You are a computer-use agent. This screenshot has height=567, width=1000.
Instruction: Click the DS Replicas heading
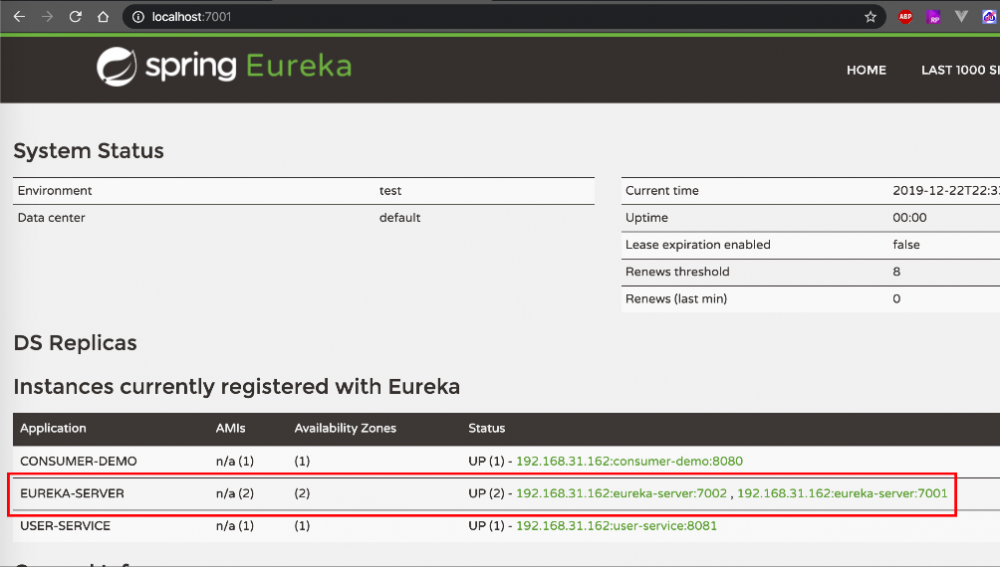click(x=75, y=343)
